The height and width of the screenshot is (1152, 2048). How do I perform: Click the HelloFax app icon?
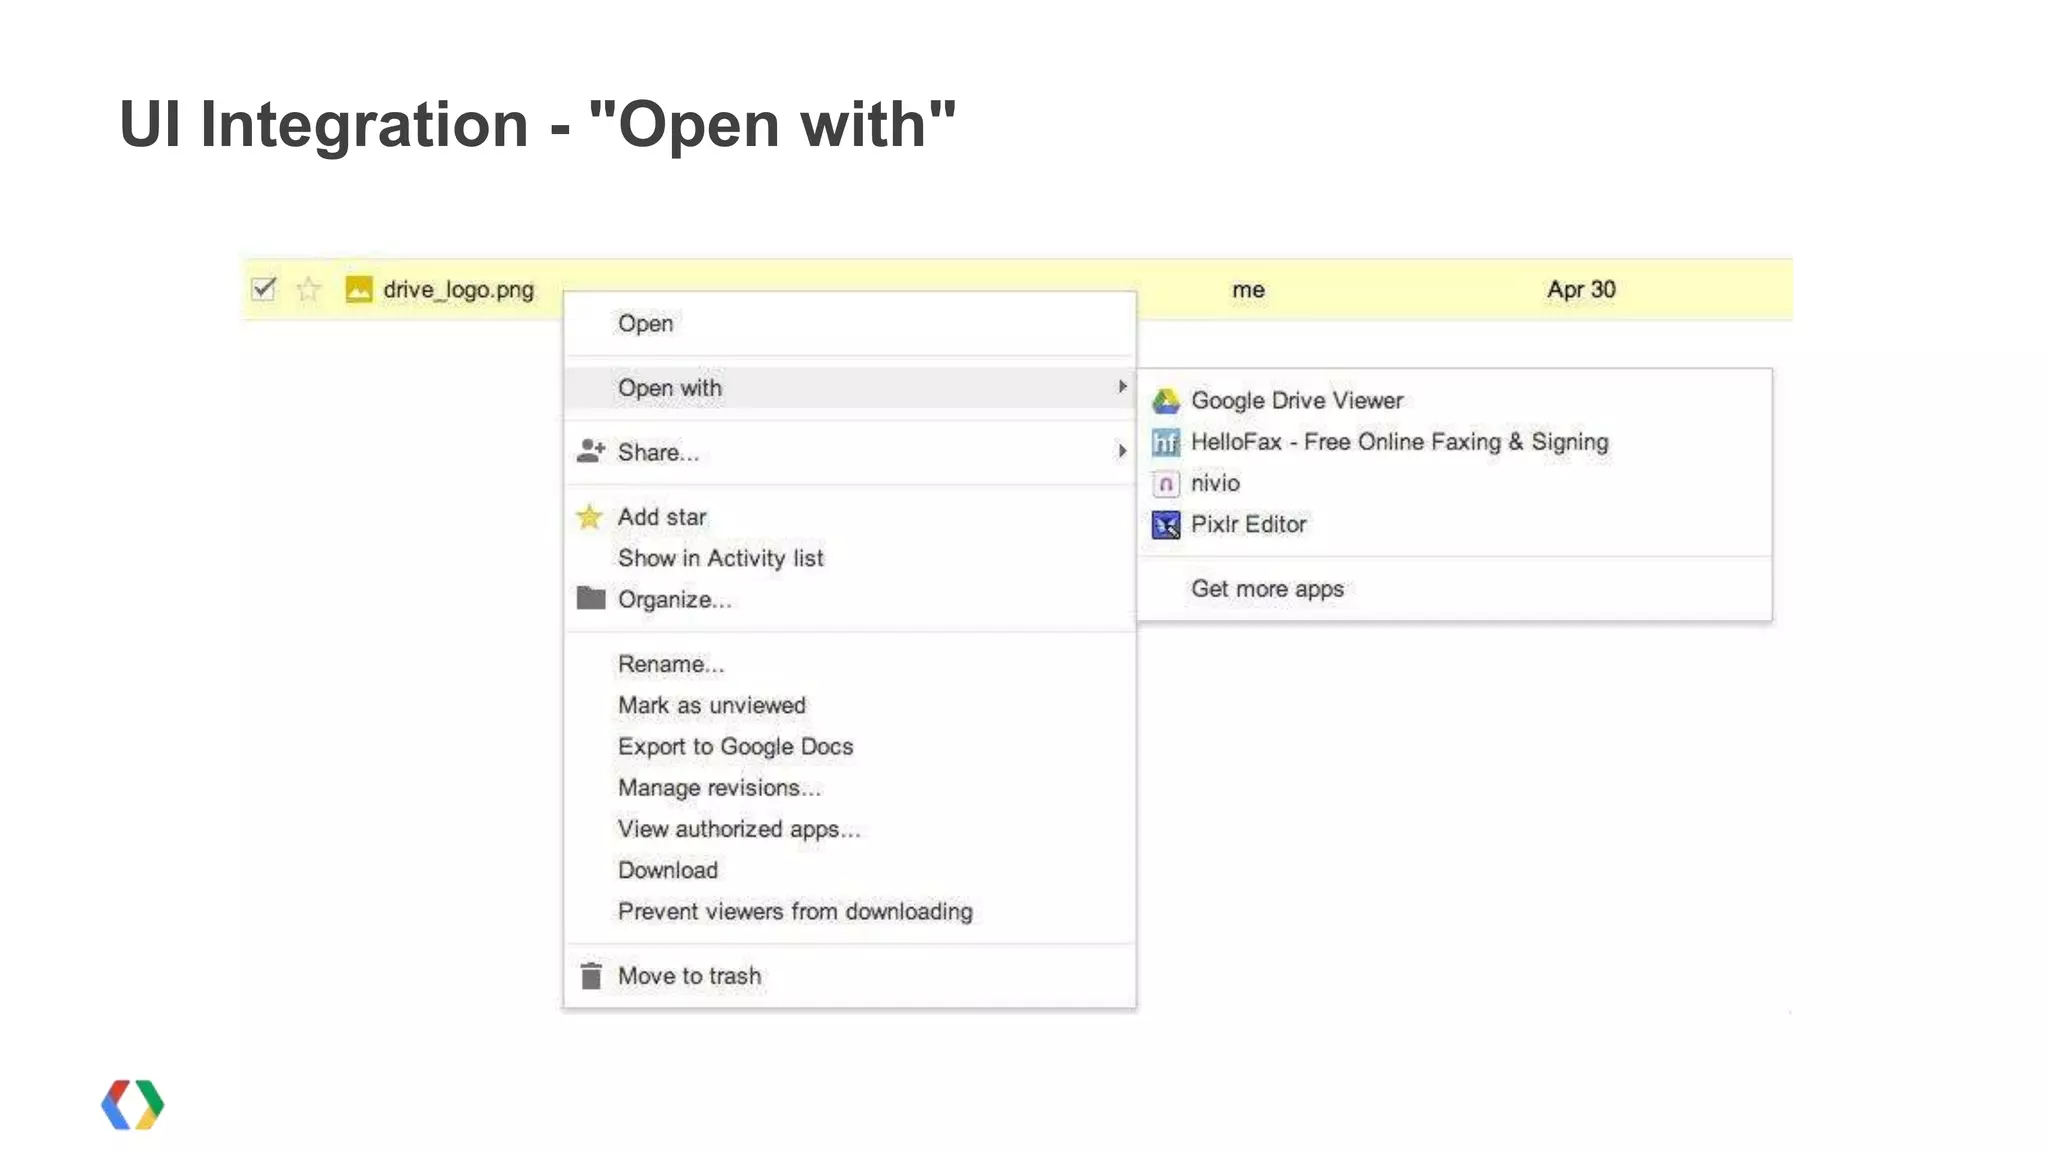(x=1166, y=442)
